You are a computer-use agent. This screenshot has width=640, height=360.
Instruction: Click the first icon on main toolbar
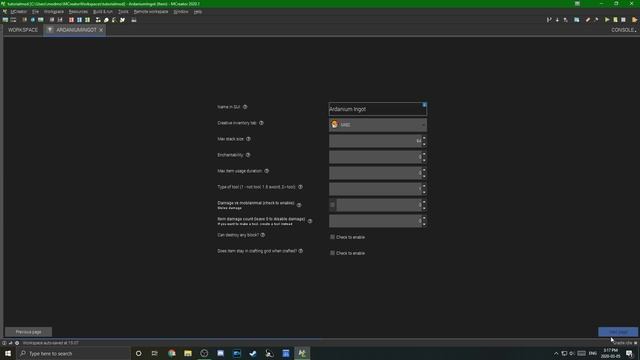point(5,20)
